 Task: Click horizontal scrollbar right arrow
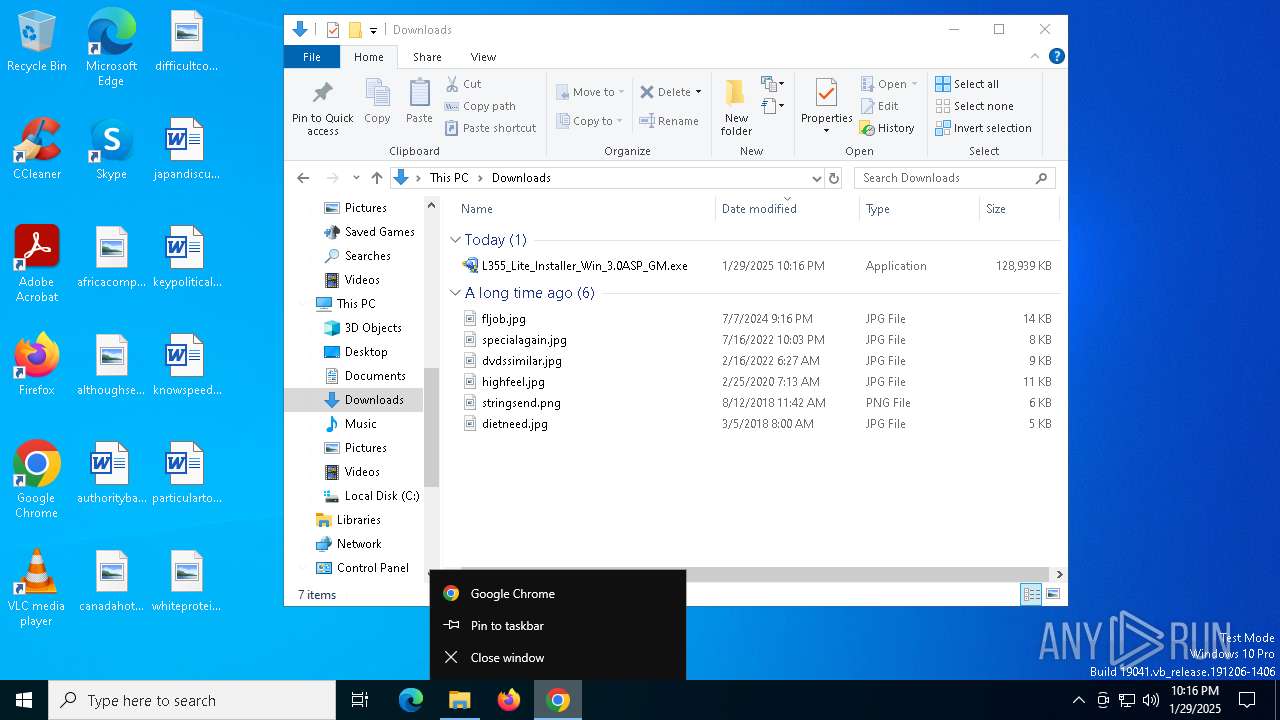1059,574
